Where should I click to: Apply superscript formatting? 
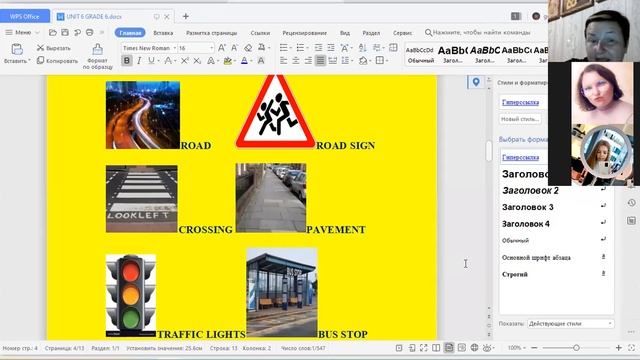pos(184,61)
